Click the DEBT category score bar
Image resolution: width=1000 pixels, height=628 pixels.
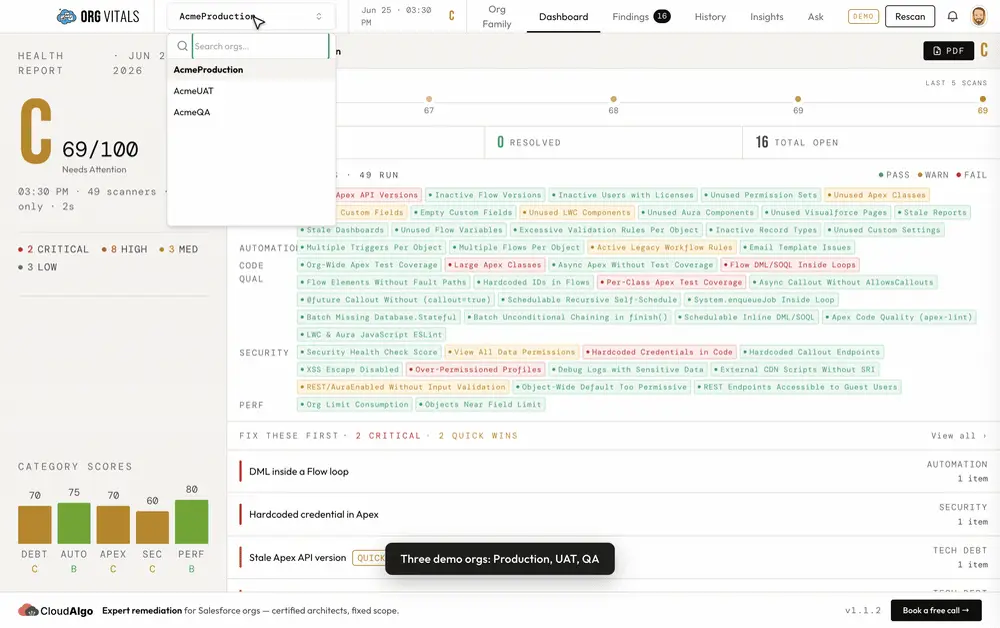click(x=34, y=525)
